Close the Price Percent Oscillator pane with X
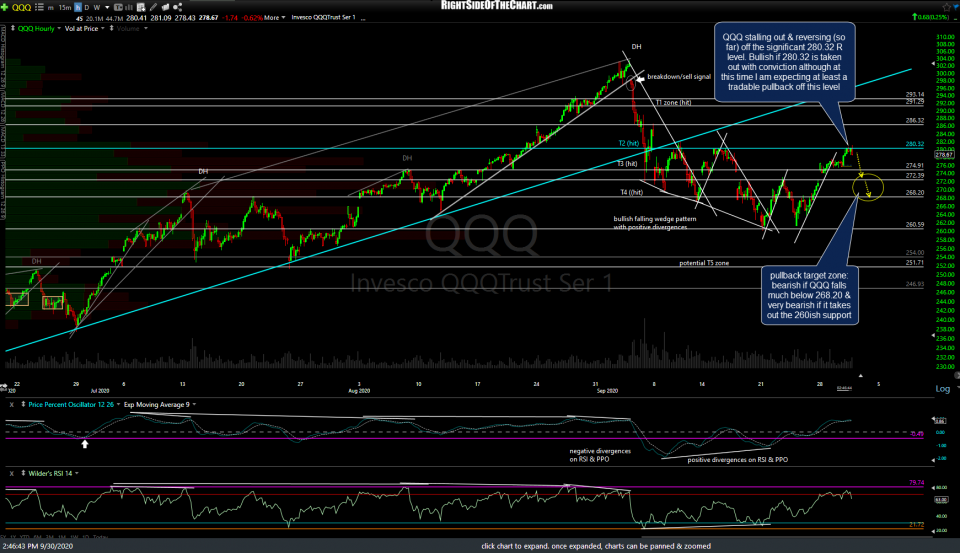Screen dimensions: 960x553 click(x=11, y=405)
